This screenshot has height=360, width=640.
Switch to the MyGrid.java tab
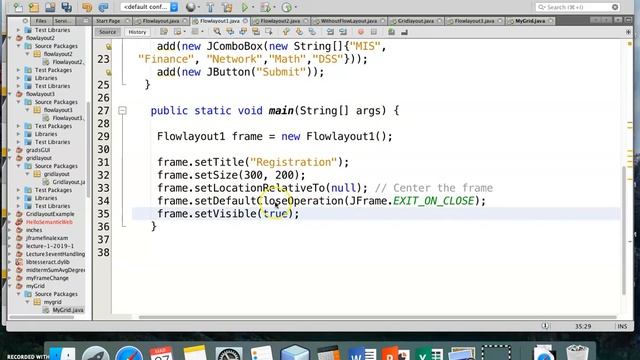tap(529, 21)
